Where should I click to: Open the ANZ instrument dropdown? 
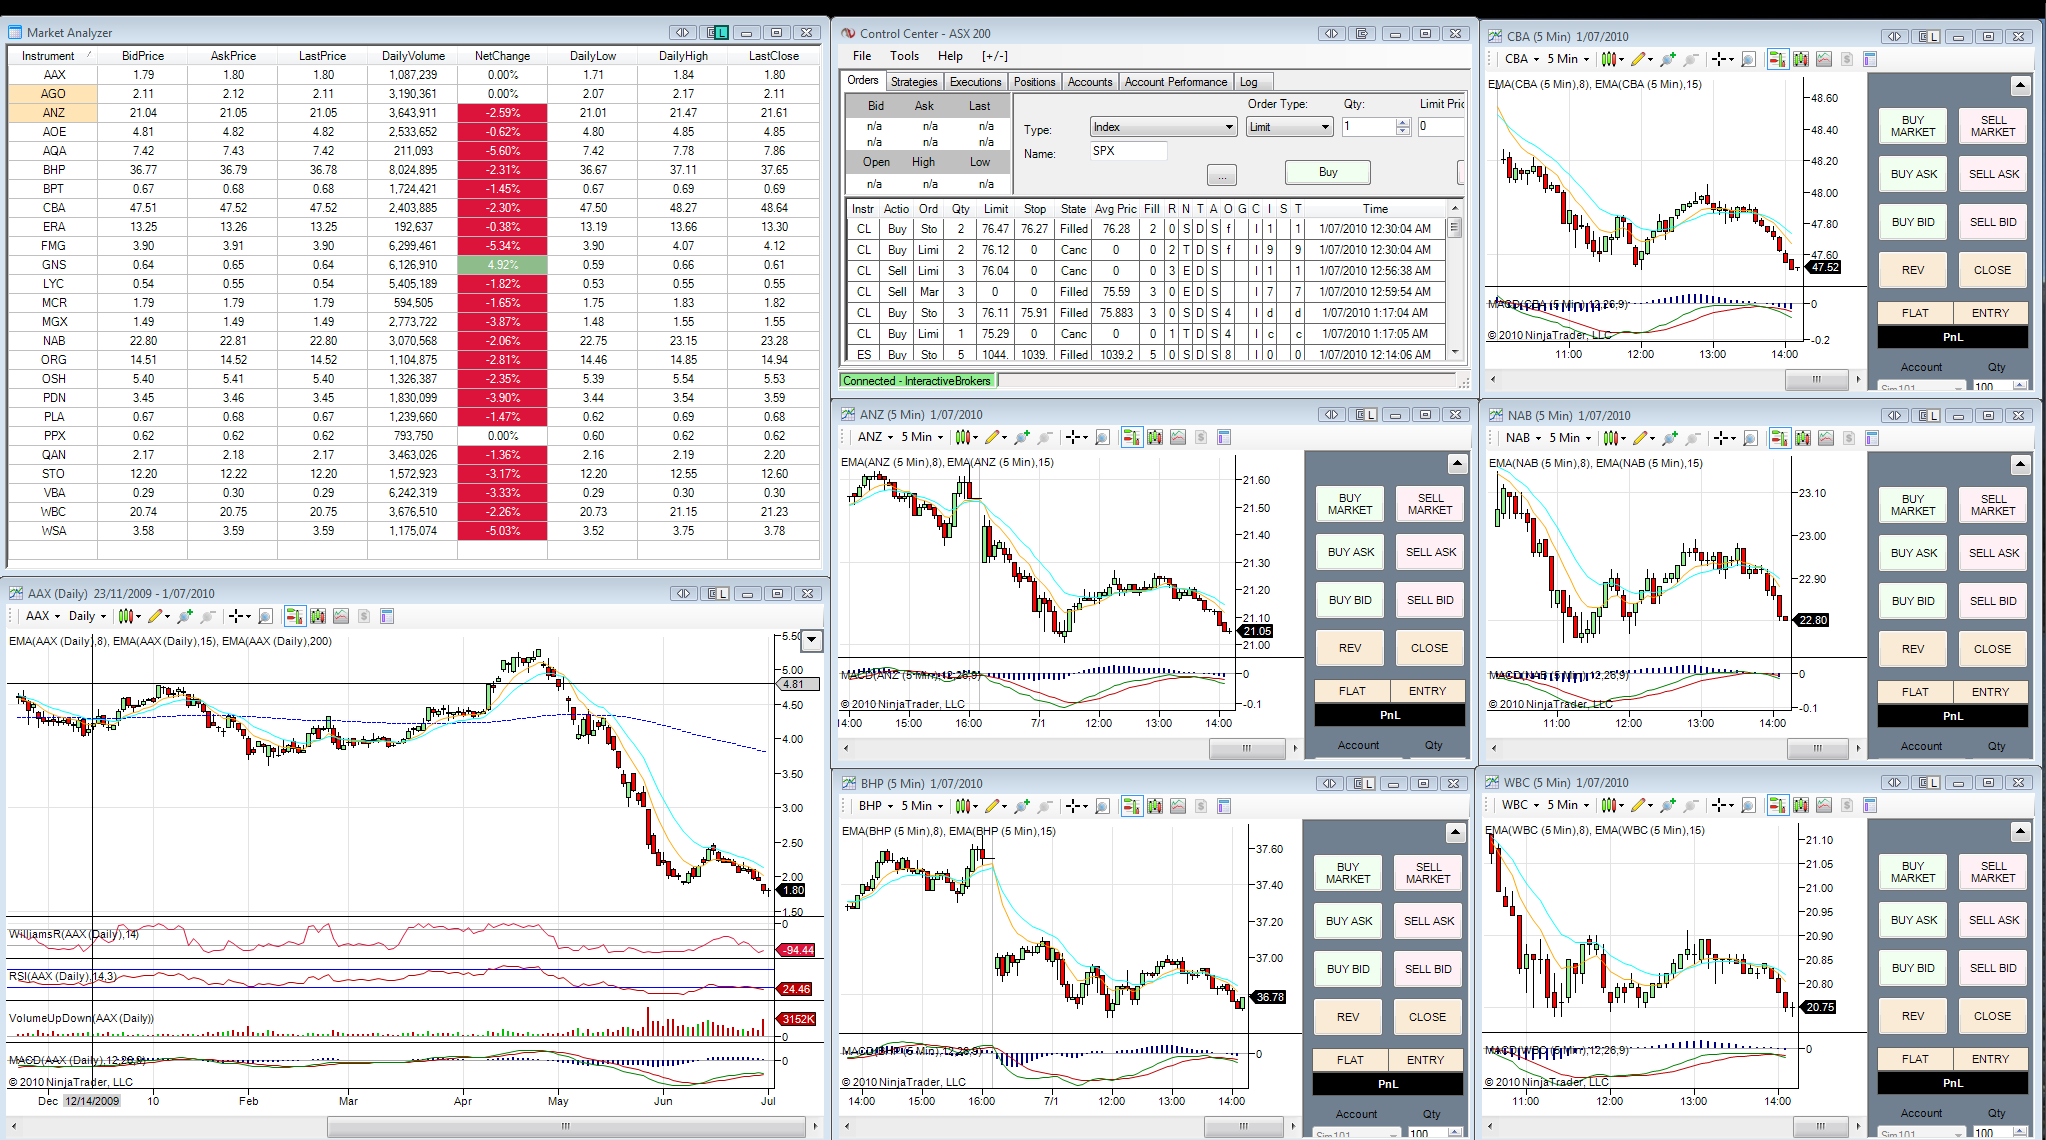[876, 437]
